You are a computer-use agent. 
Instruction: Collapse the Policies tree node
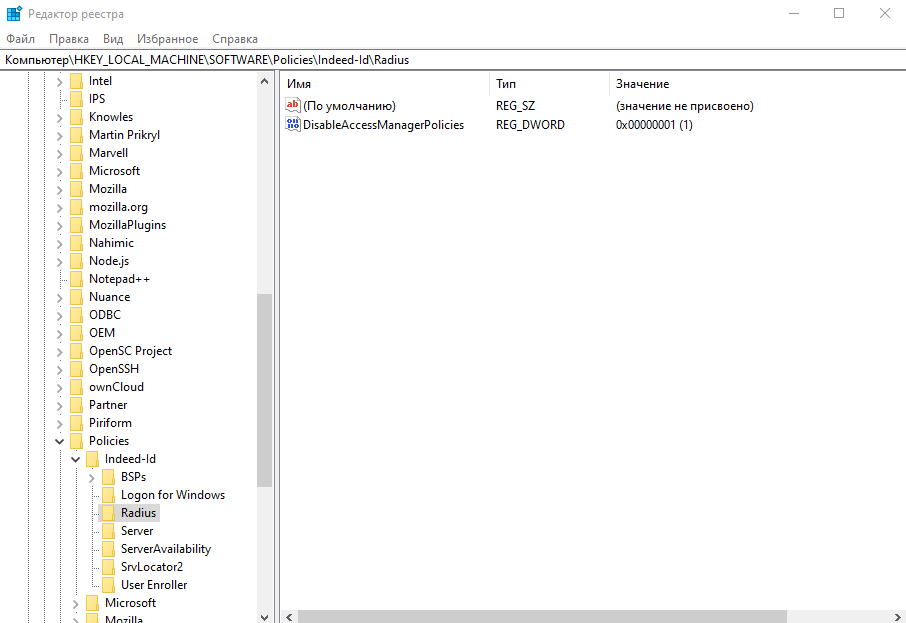click(x=60, y=441)
